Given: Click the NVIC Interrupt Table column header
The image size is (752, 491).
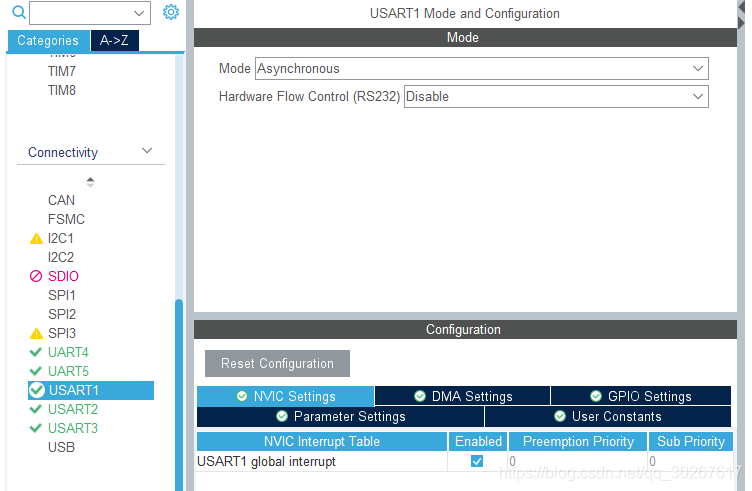Looking at the screenshot, I should (x=322, y=442).
